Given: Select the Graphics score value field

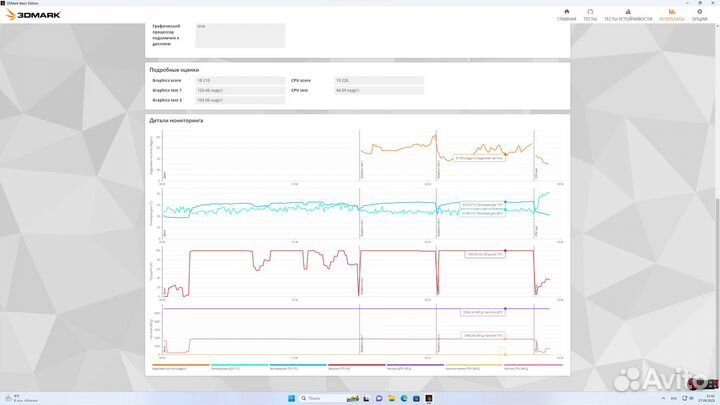Looking at the screenshot, I should pyautogui.click(x=240, y=80).
